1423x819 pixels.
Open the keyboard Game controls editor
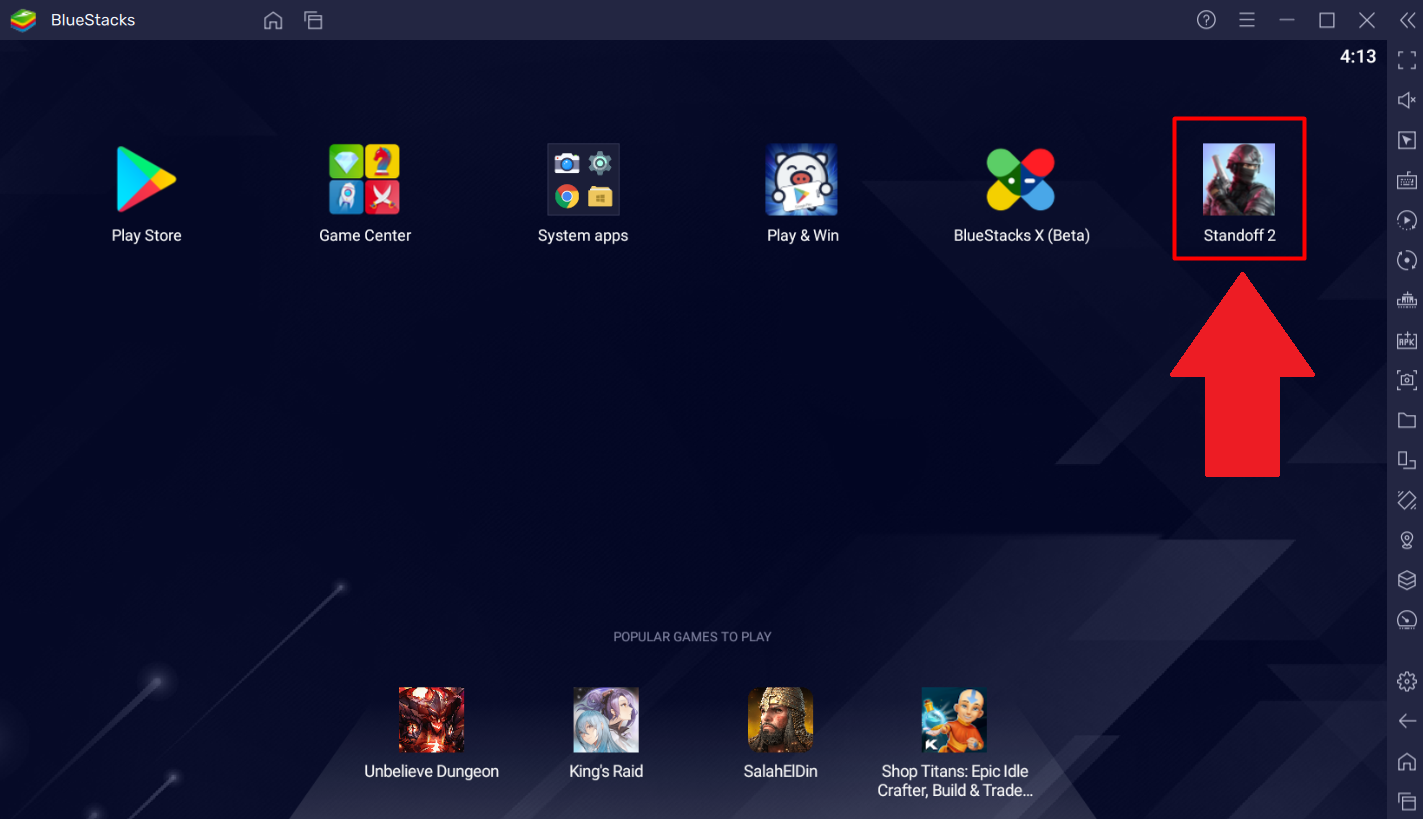(x=1406, y=181)
